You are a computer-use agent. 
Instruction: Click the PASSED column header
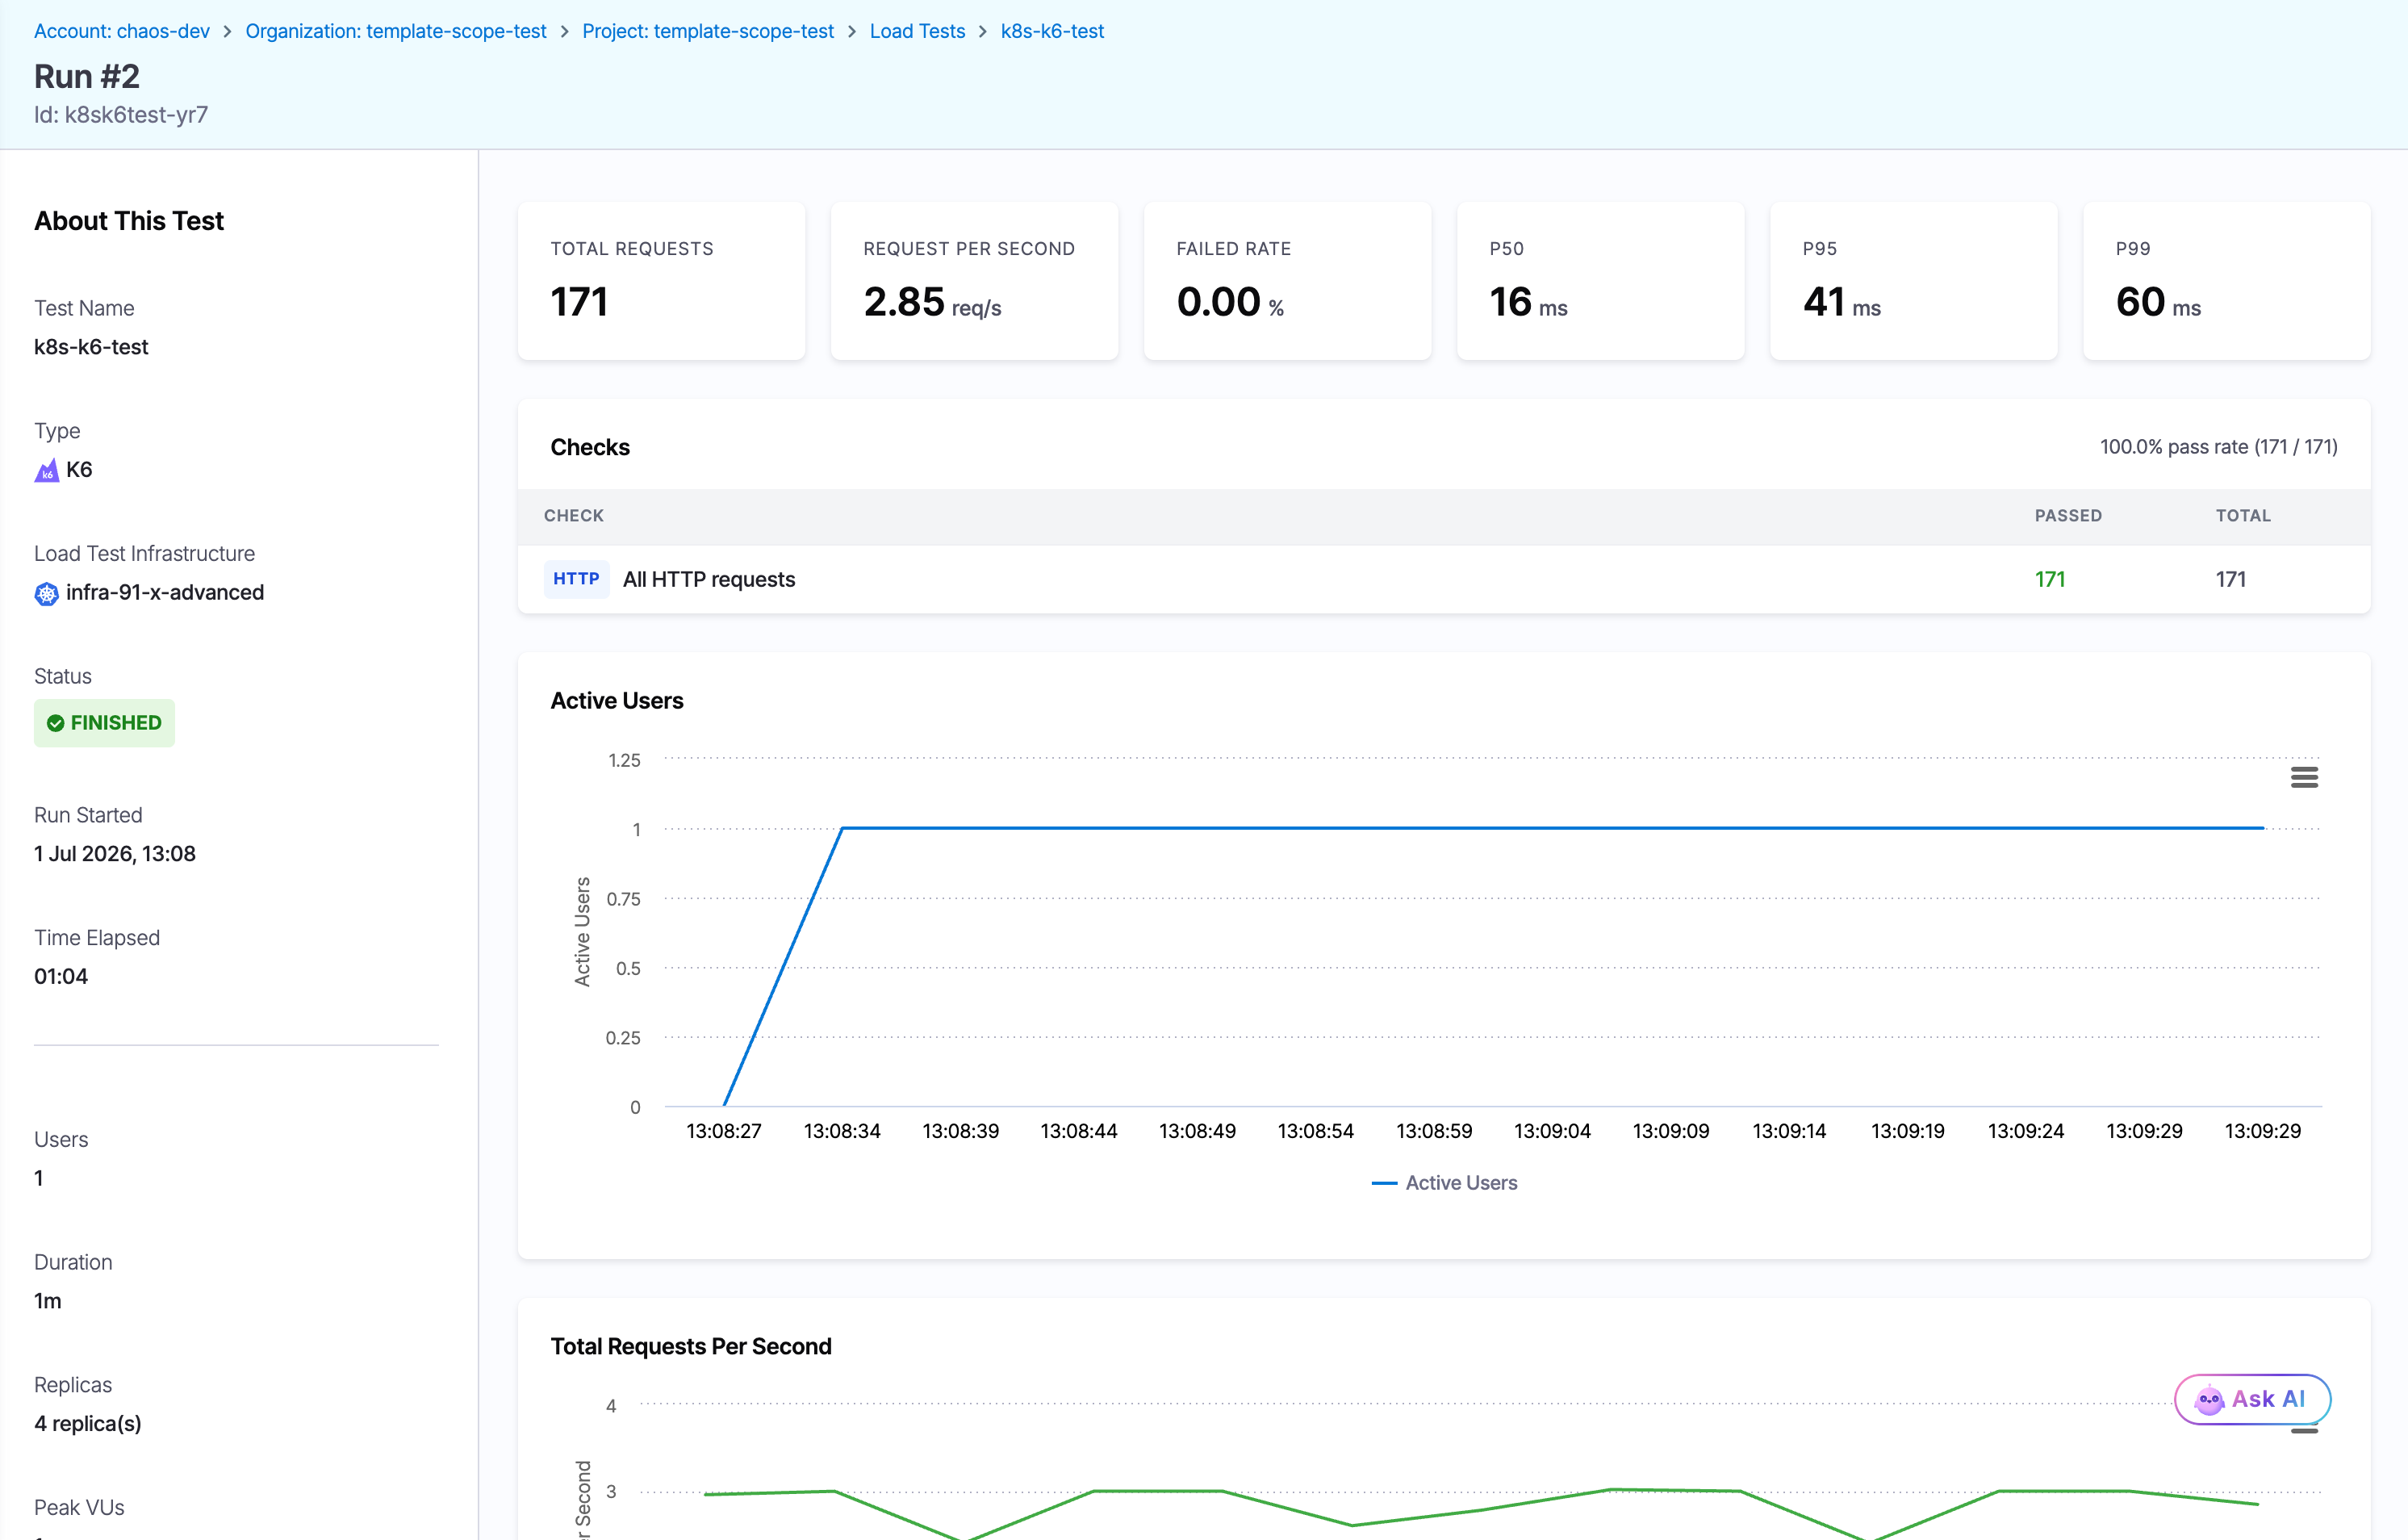pos(2068,516)
